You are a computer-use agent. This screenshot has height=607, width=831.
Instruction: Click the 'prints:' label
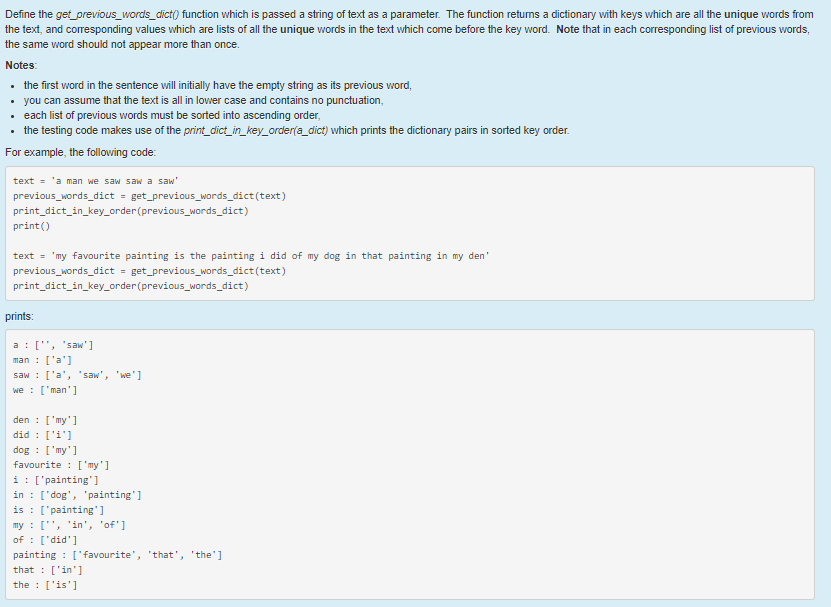coord(20,316)
